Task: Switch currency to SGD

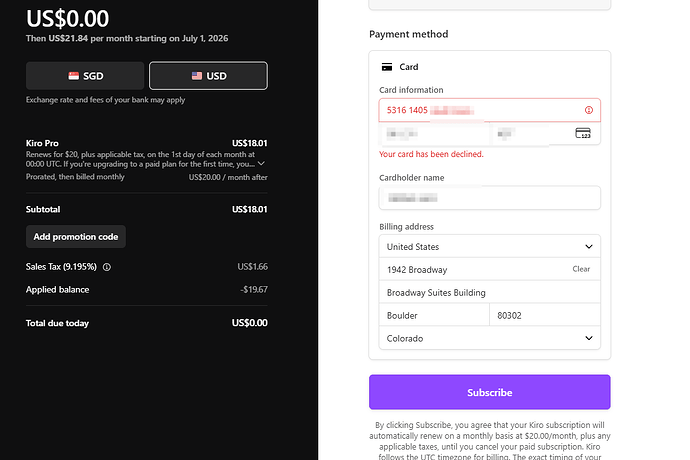Action: click(85, 76)
